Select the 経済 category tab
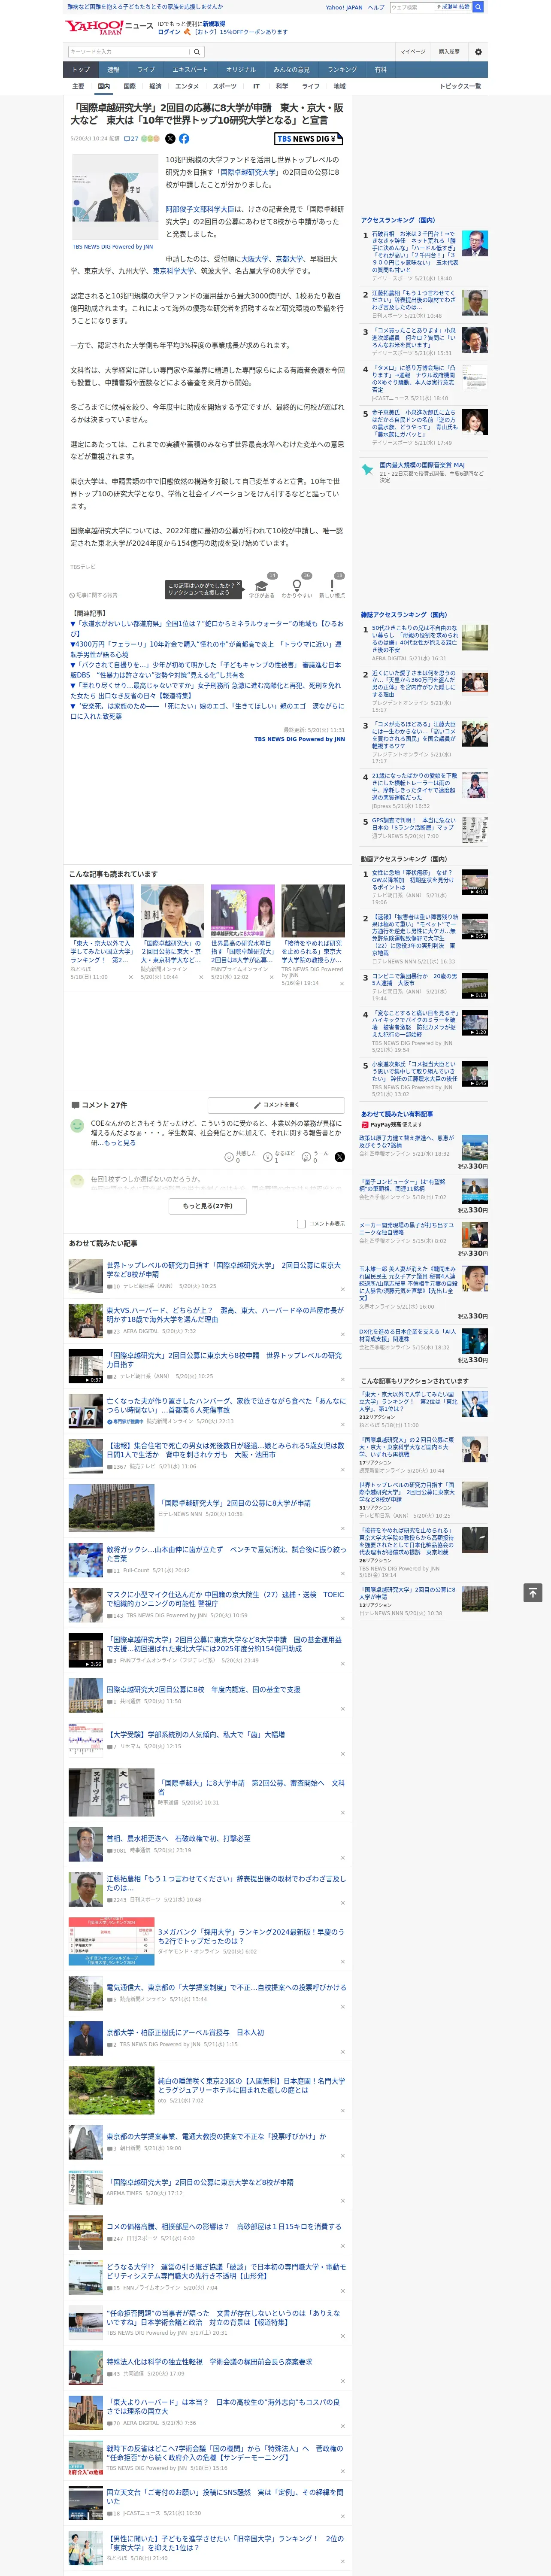Image resolution: width=551 pixels, height=2576 pixels. [x=155, y=86]
